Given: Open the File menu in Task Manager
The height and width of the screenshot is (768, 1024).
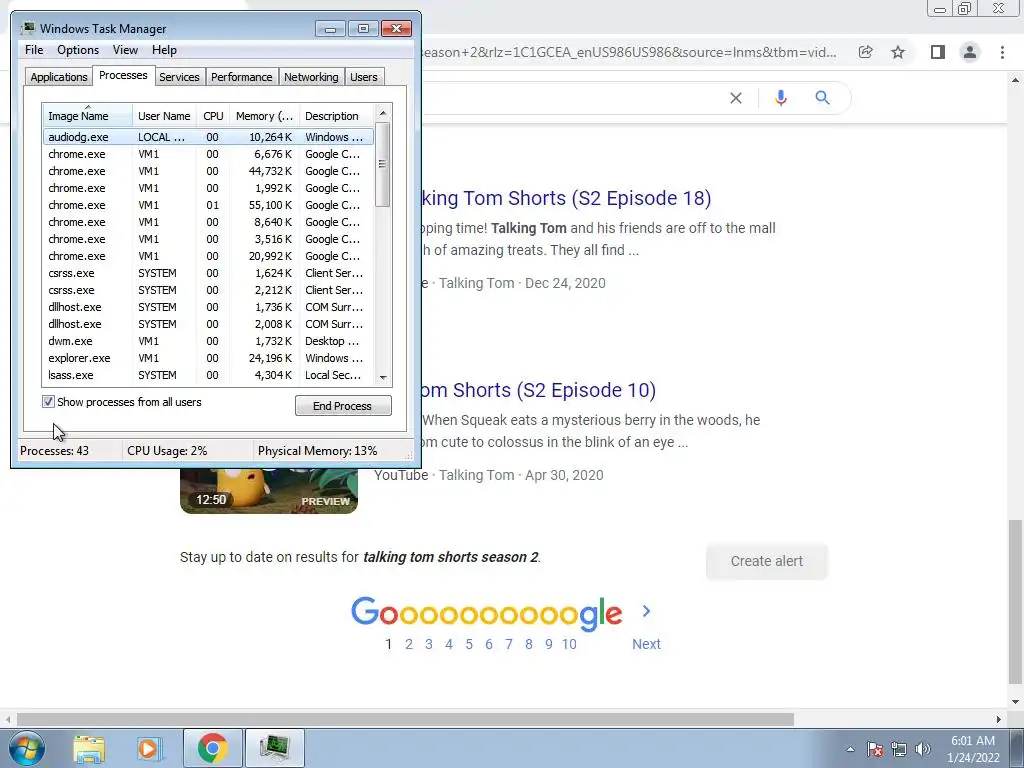Looking at the screenshot, I should pos(34,50).
